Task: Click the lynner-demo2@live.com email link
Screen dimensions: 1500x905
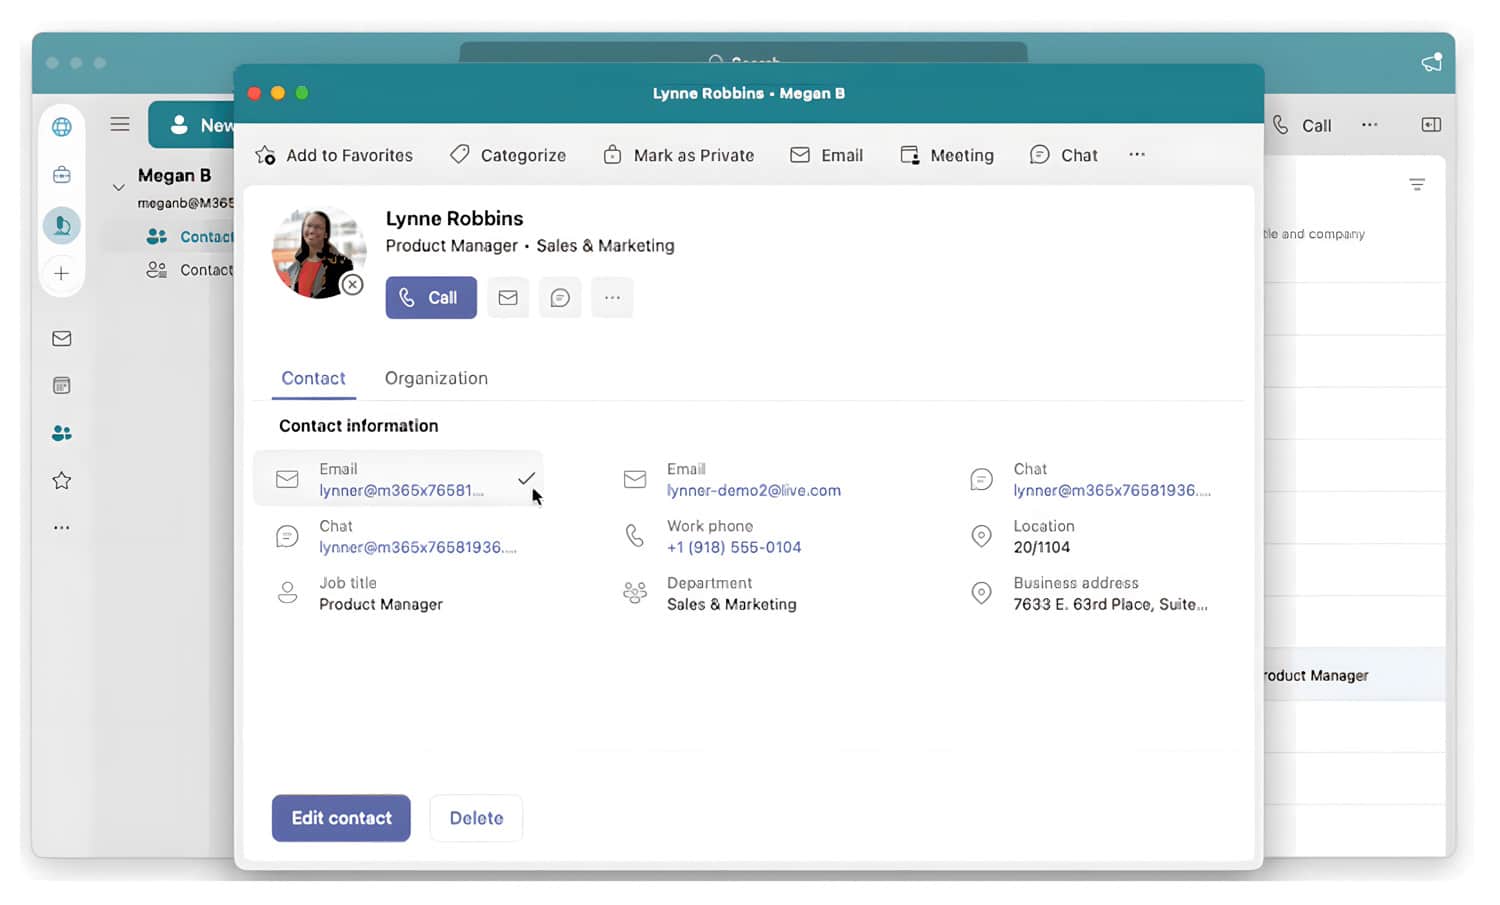Action: tap(754, 491)
